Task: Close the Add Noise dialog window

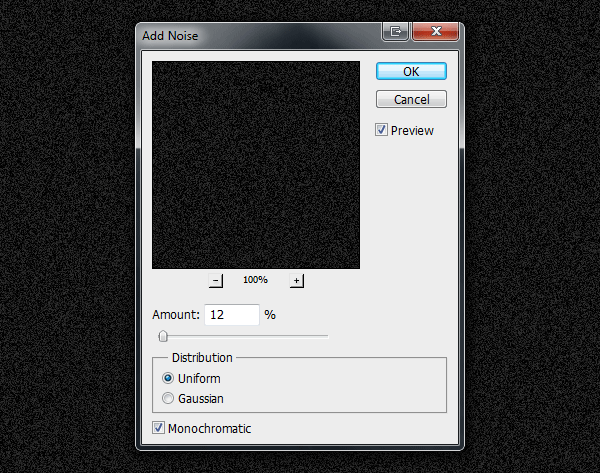Action: [x=435, y=31]
